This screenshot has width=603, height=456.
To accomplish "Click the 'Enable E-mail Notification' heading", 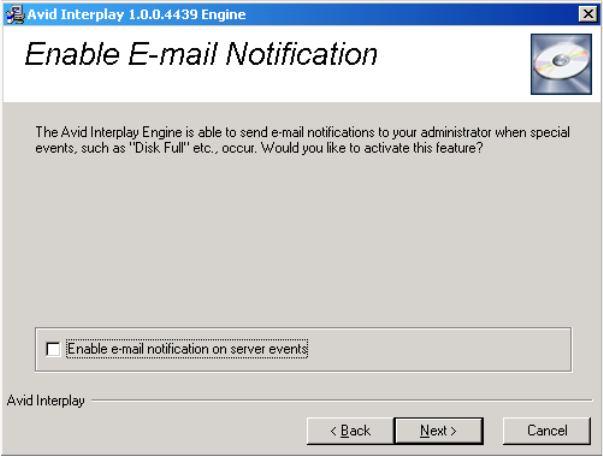I will 200,54.
